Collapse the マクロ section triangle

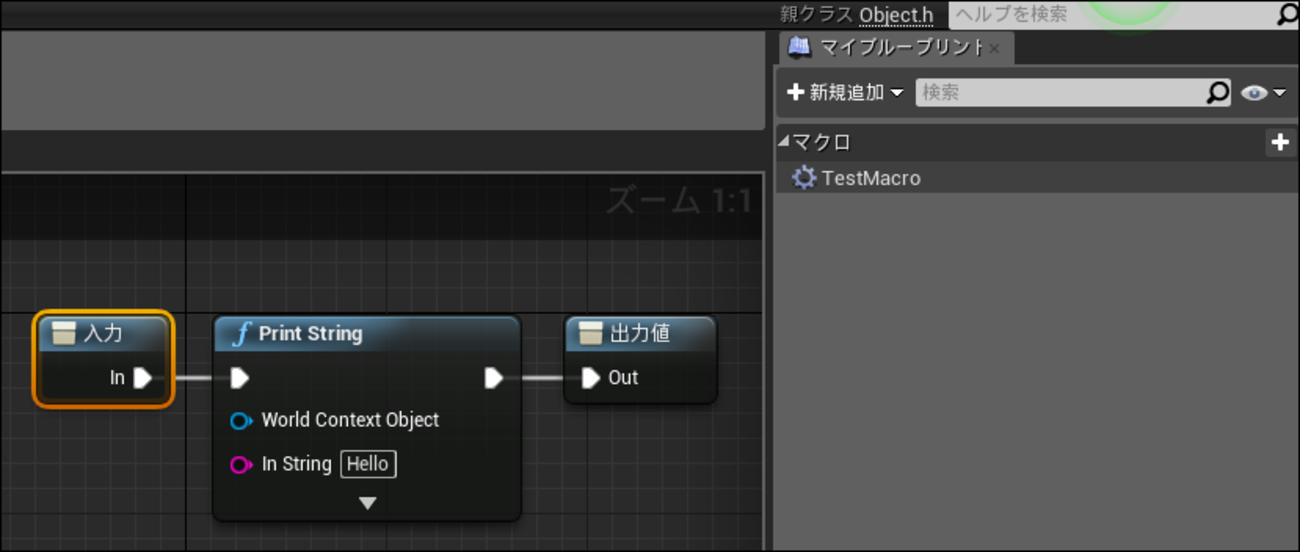pos(783,141)
